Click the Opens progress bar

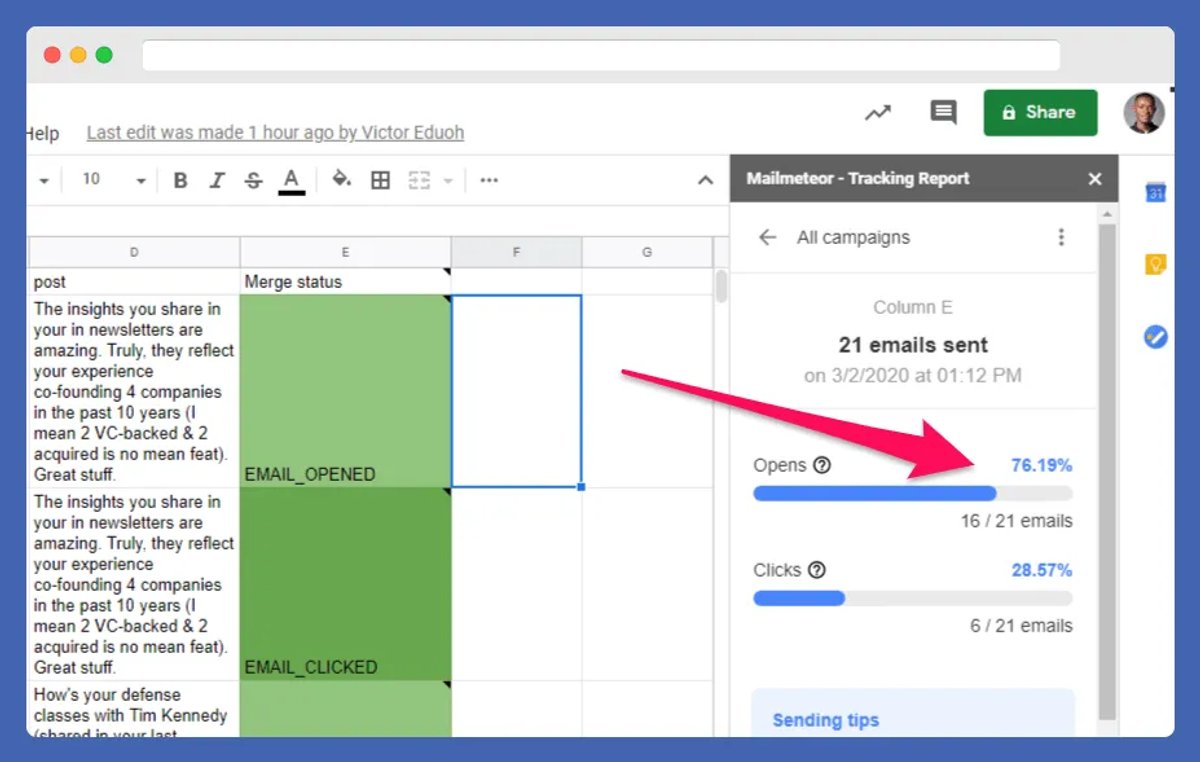click(x=913, y=493)
